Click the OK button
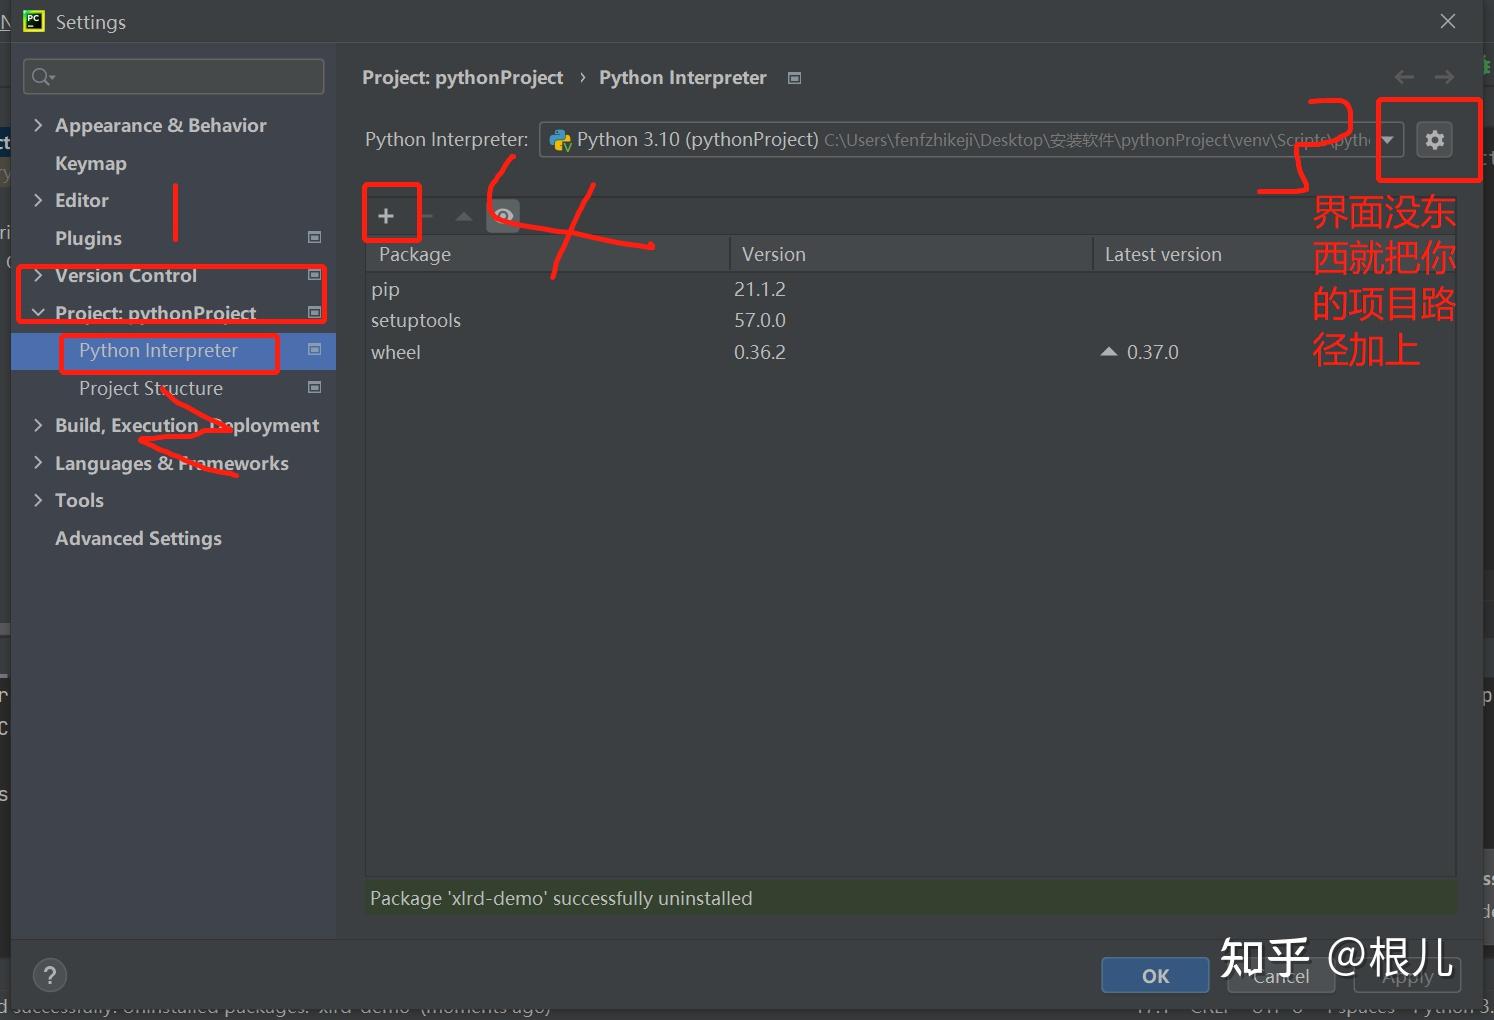 [x=1155, y=975]
